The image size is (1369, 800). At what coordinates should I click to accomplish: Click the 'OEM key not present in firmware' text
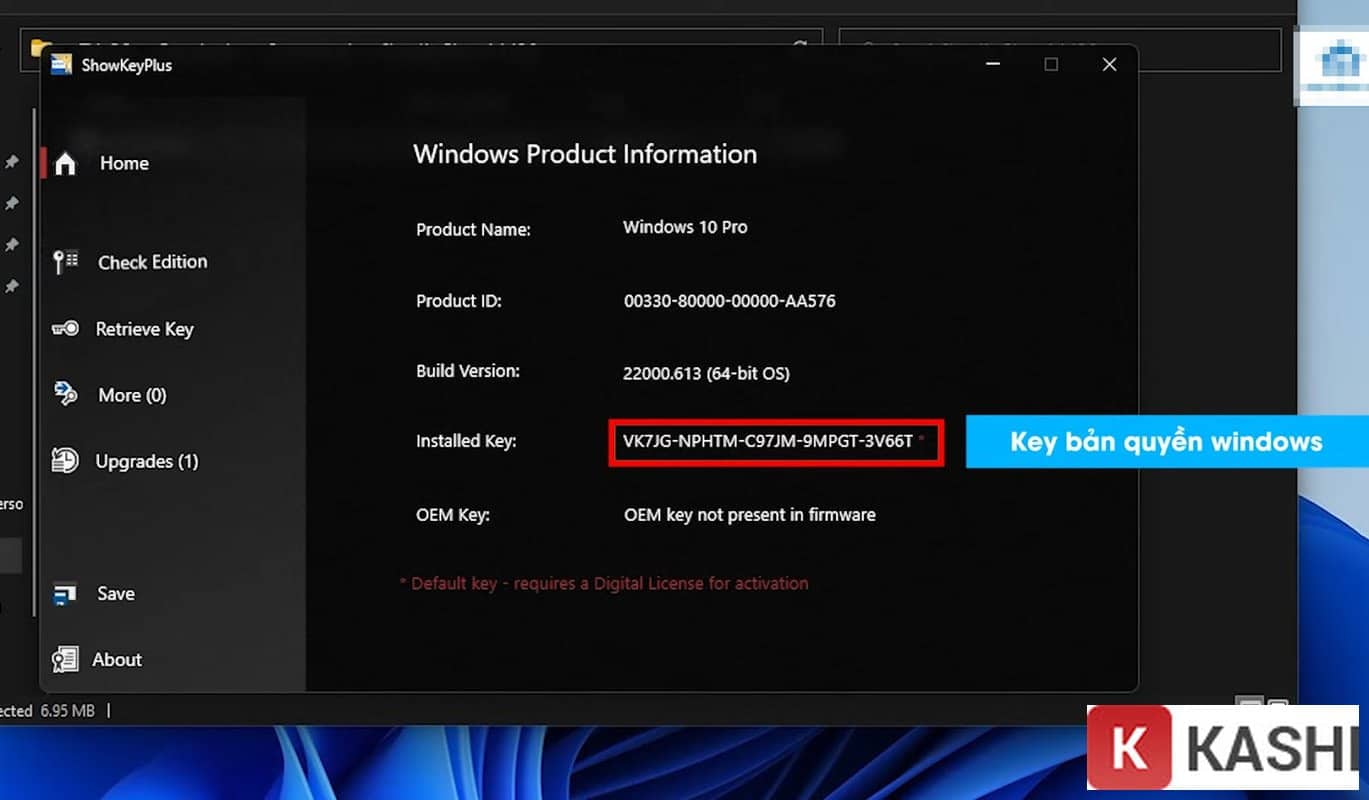coord(750,515)
